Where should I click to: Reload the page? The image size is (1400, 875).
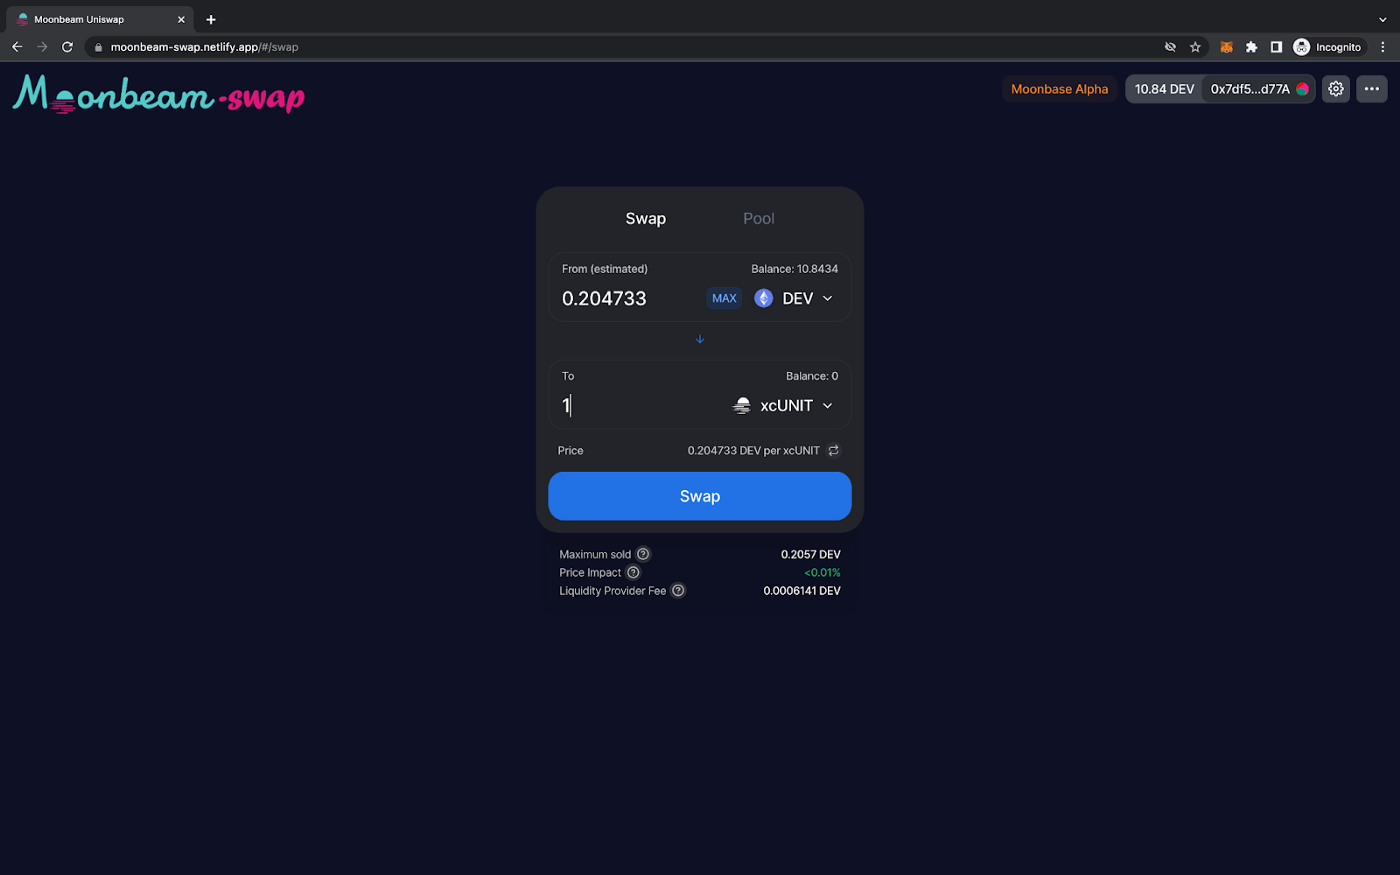67,47
